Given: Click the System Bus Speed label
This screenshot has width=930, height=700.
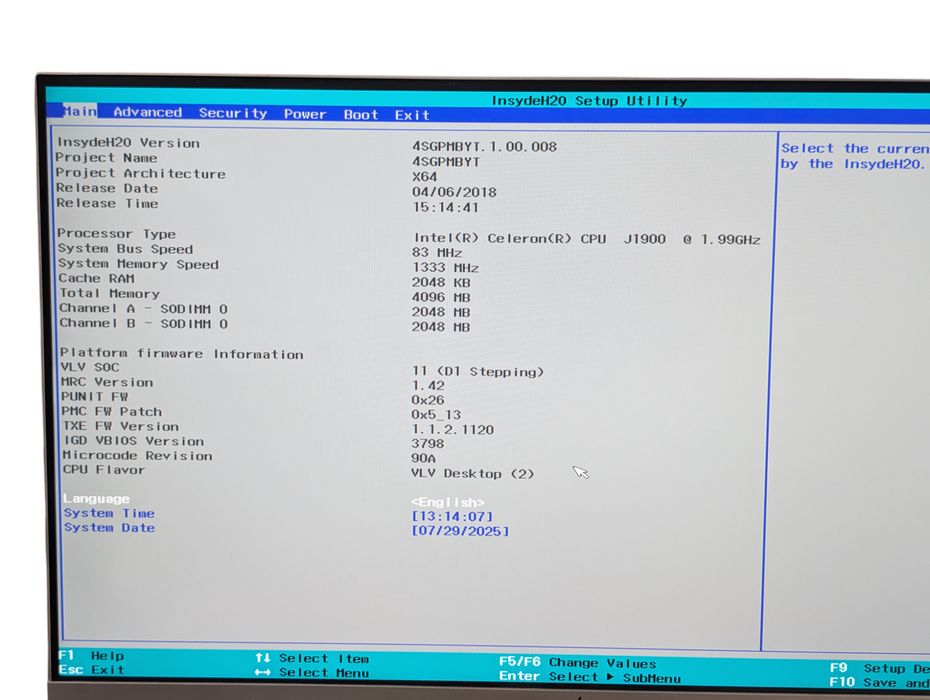Looking at the screenshot, I should (125, 249).
